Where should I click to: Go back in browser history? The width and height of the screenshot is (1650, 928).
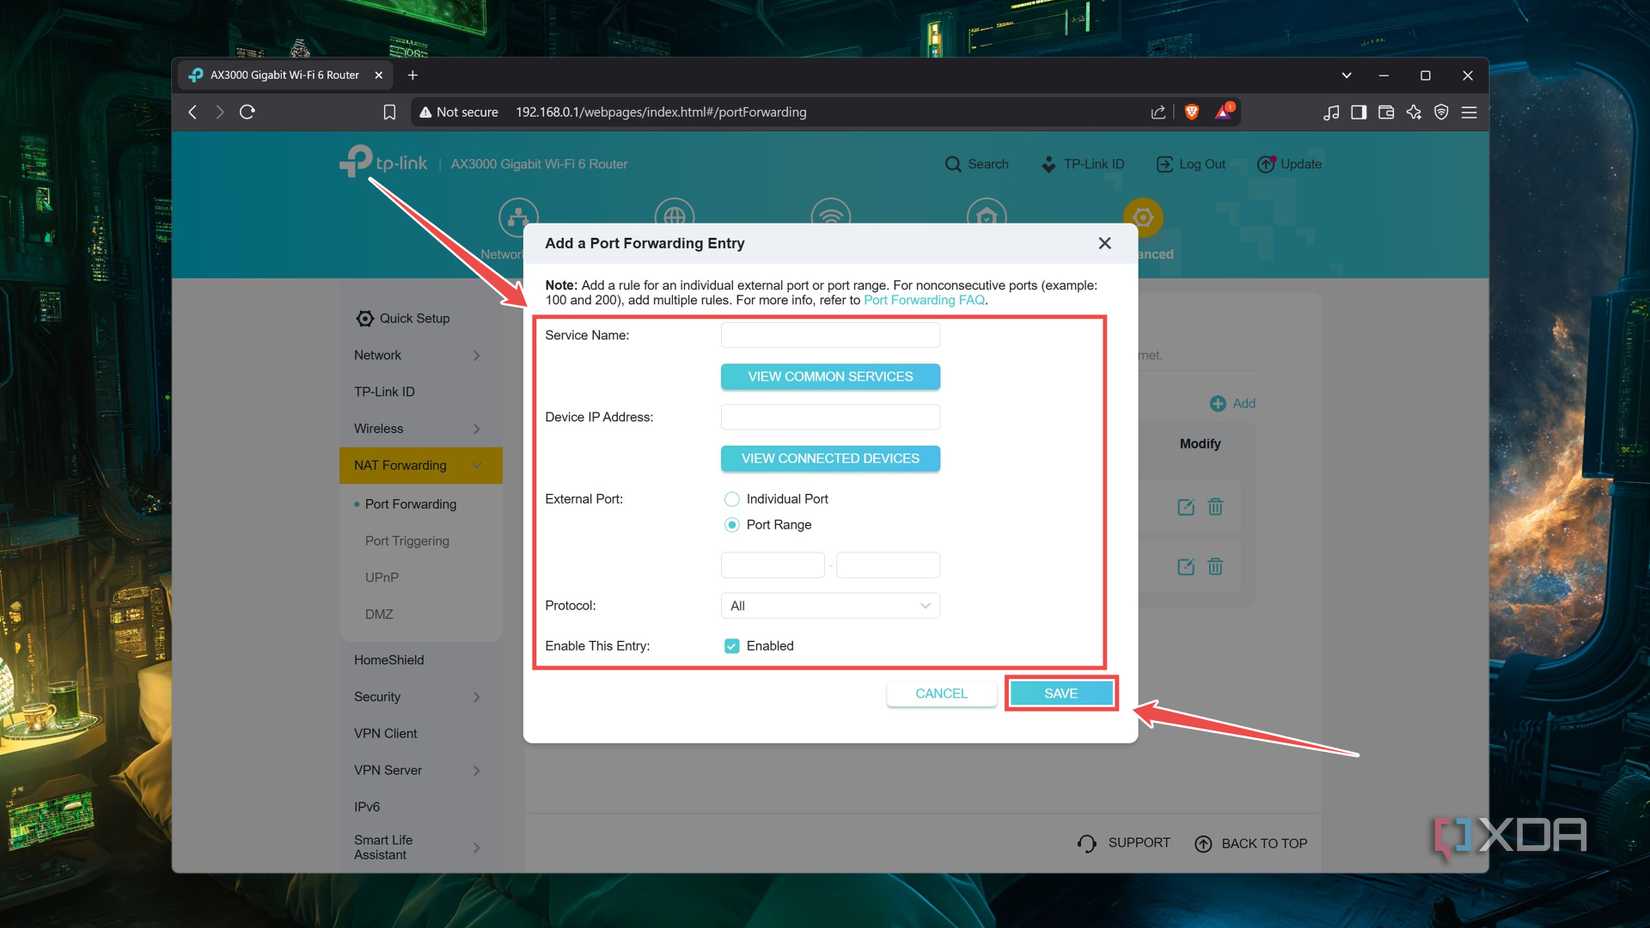(x=193, y=112)
